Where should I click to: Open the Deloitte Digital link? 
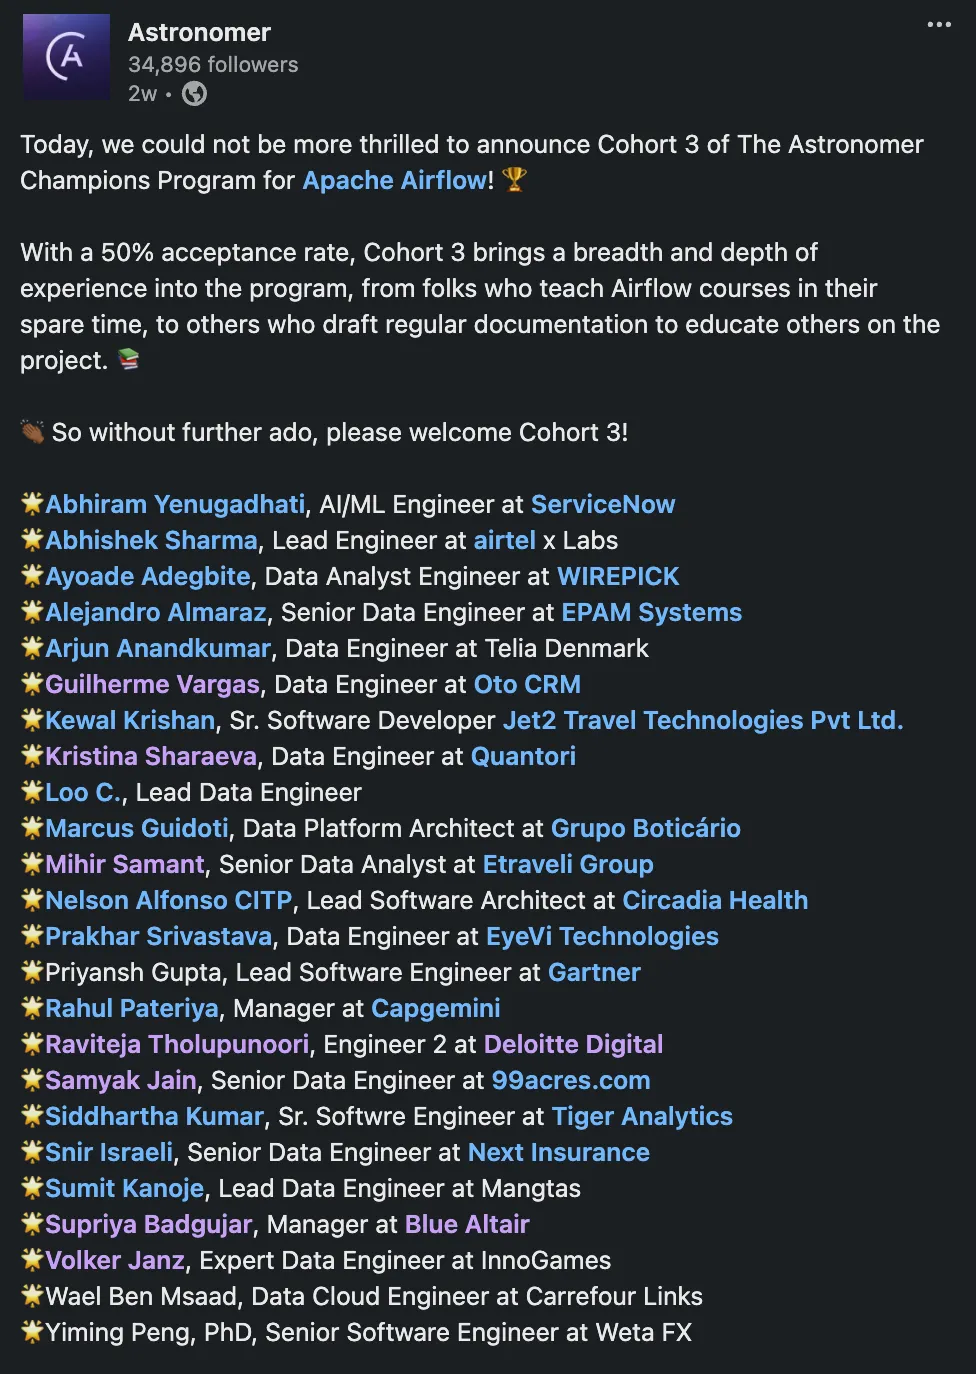[x=573, y=1044]
